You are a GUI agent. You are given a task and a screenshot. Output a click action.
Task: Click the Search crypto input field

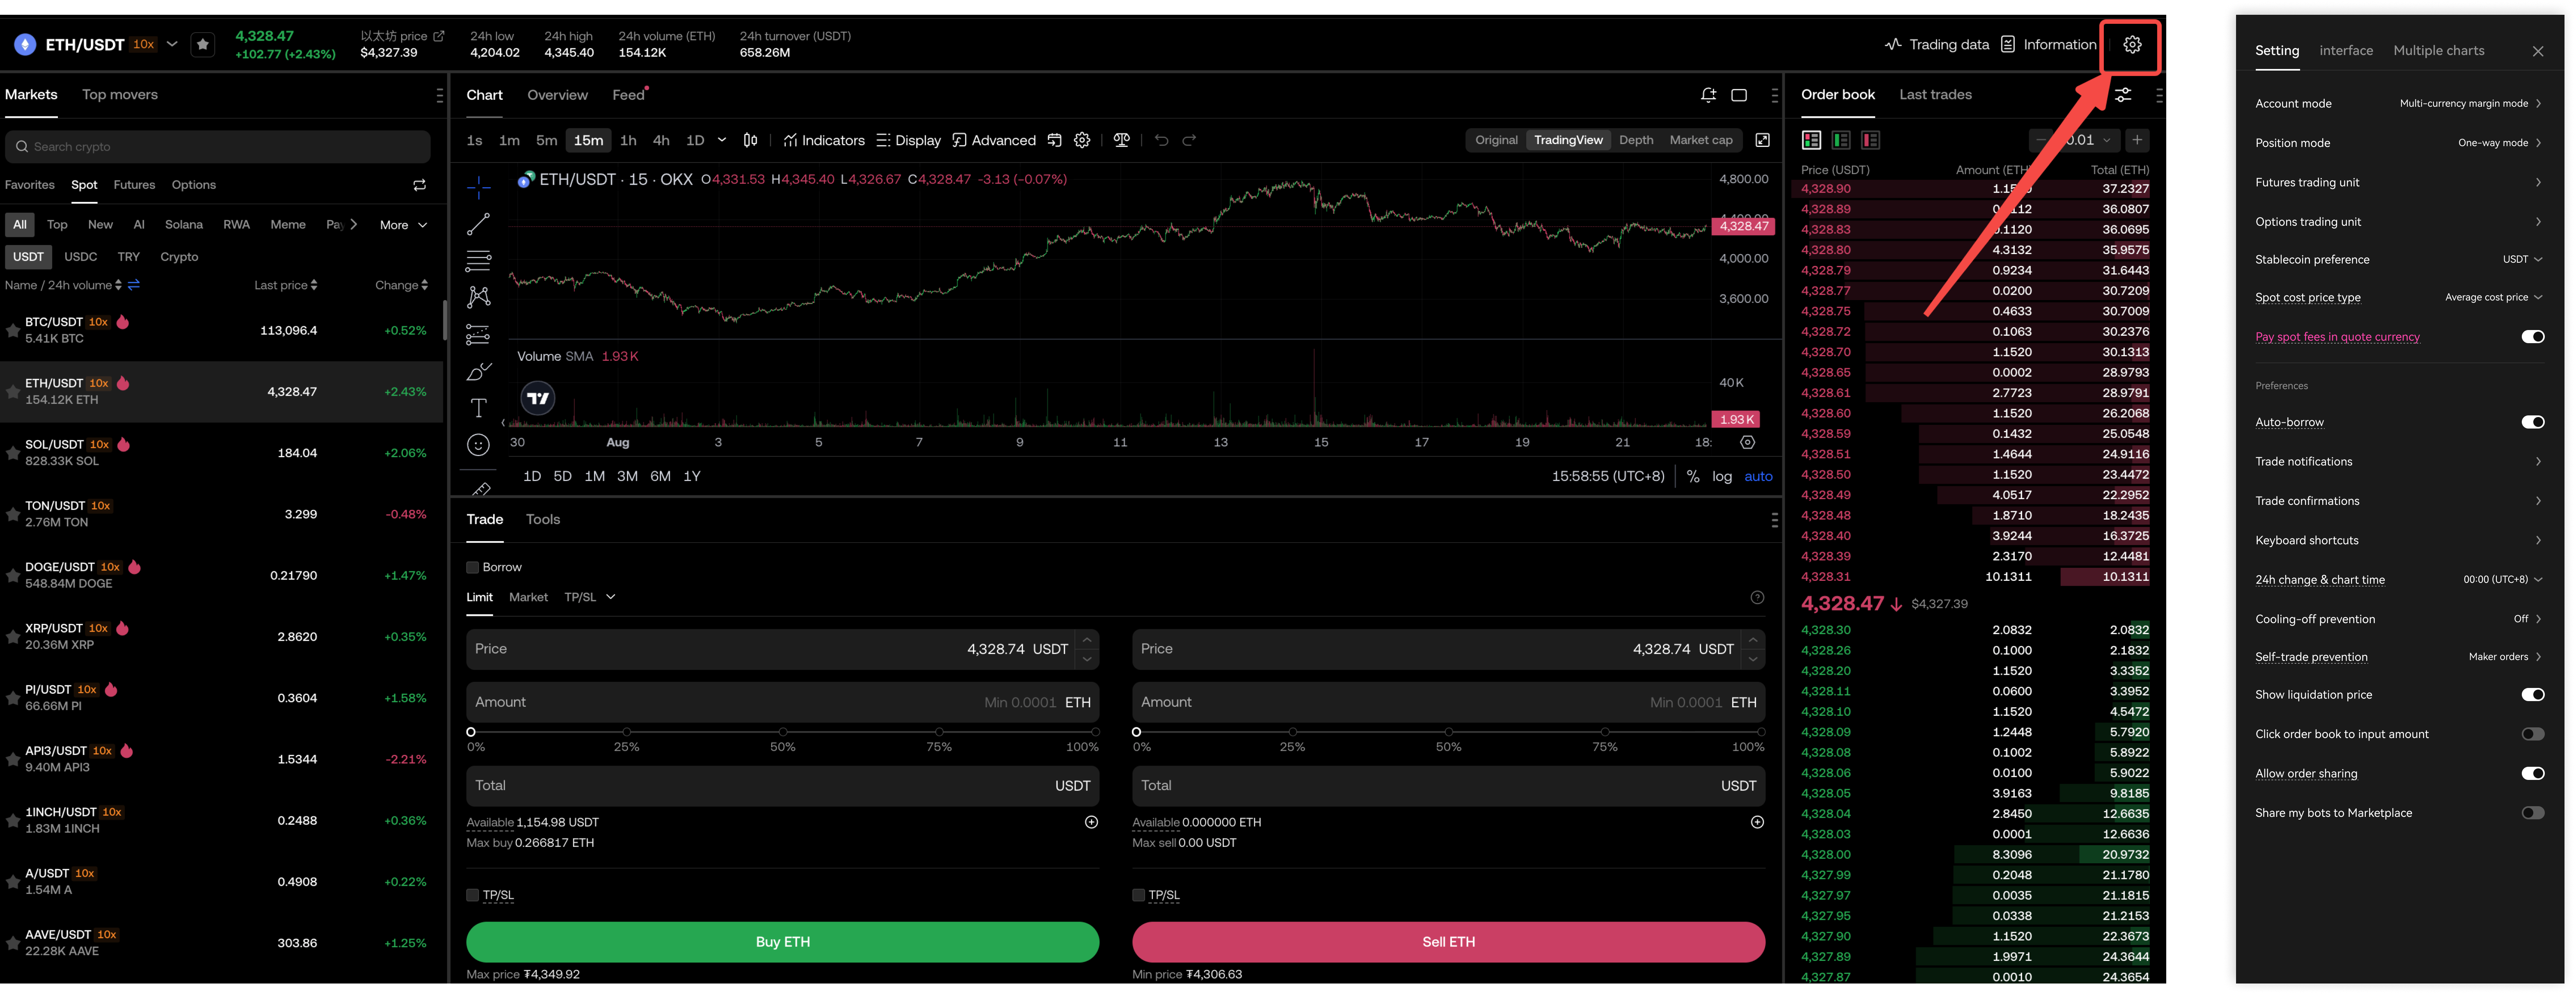pos(218,146)
